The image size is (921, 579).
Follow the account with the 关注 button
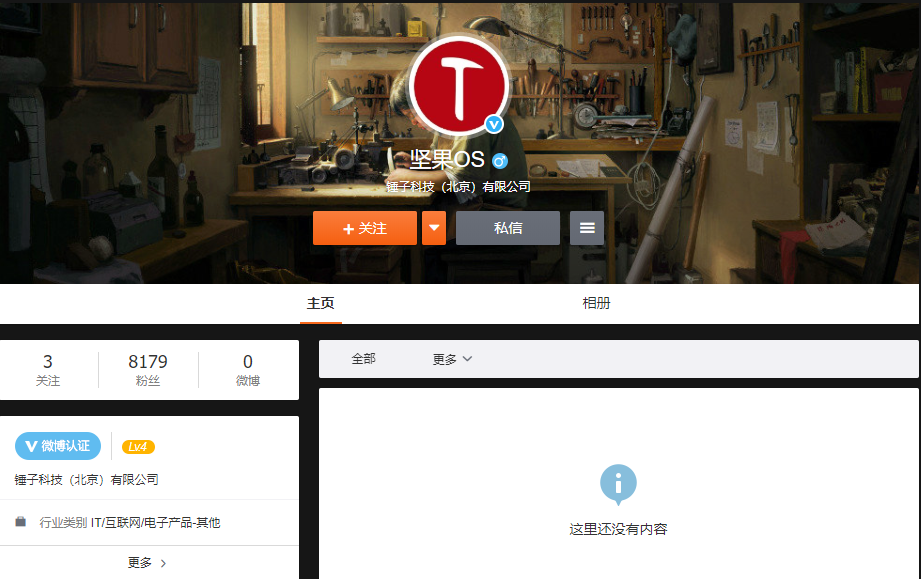pos(365,228)
